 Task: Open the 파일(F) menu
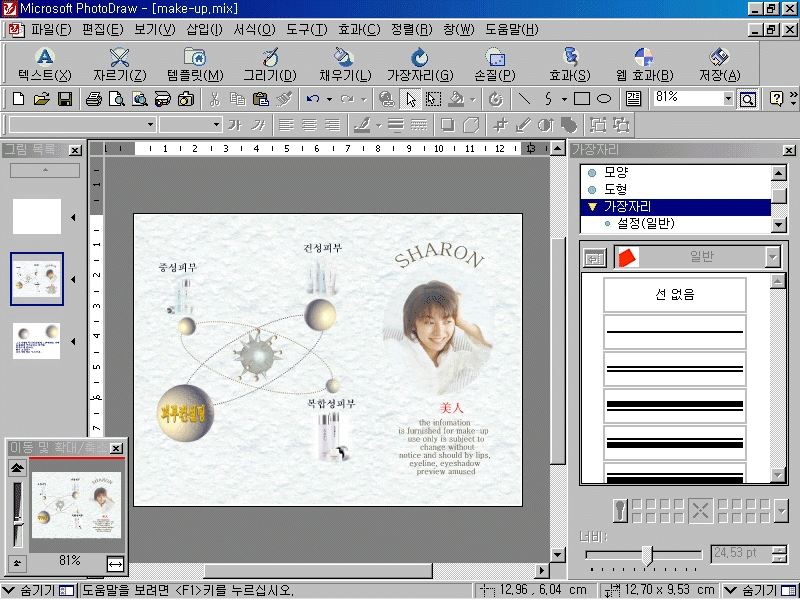tap(51, 30)
